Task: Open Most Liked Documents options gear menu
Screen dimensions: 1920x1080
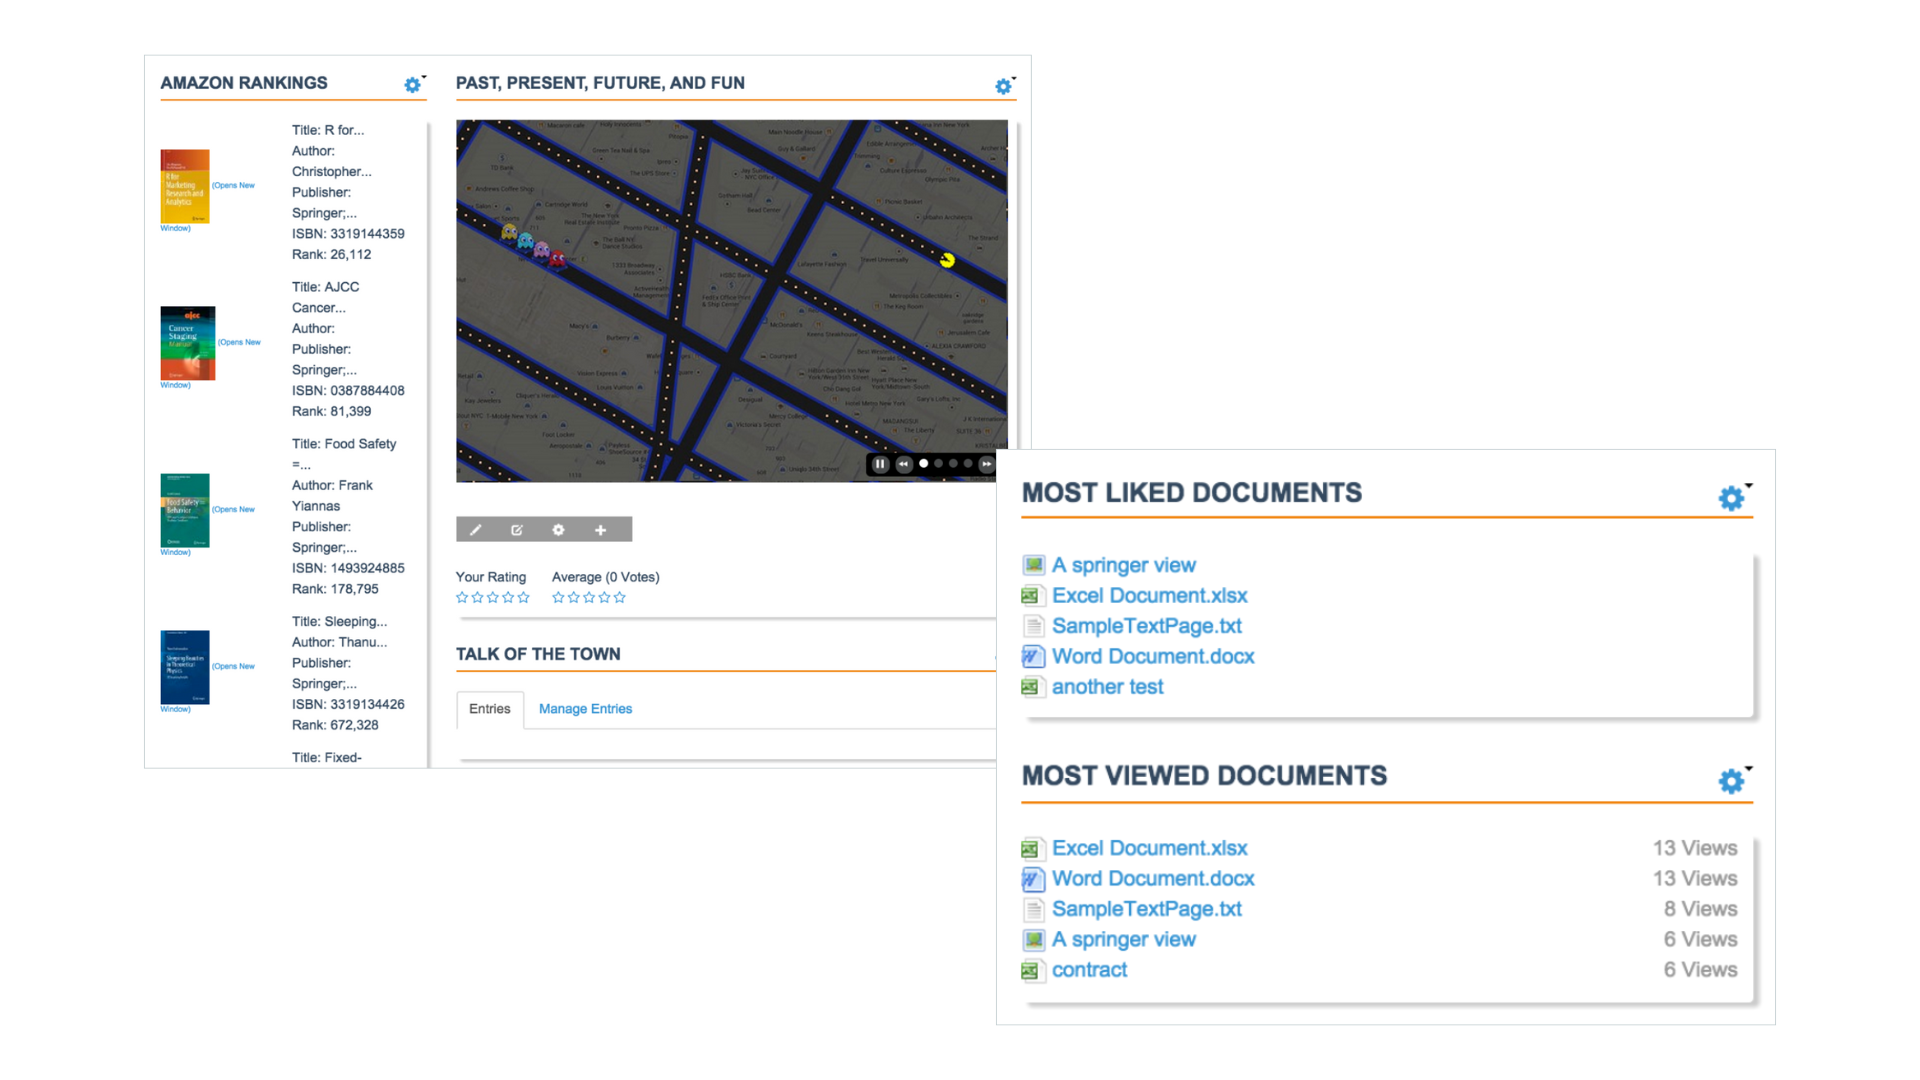Action: (1731, 498)
